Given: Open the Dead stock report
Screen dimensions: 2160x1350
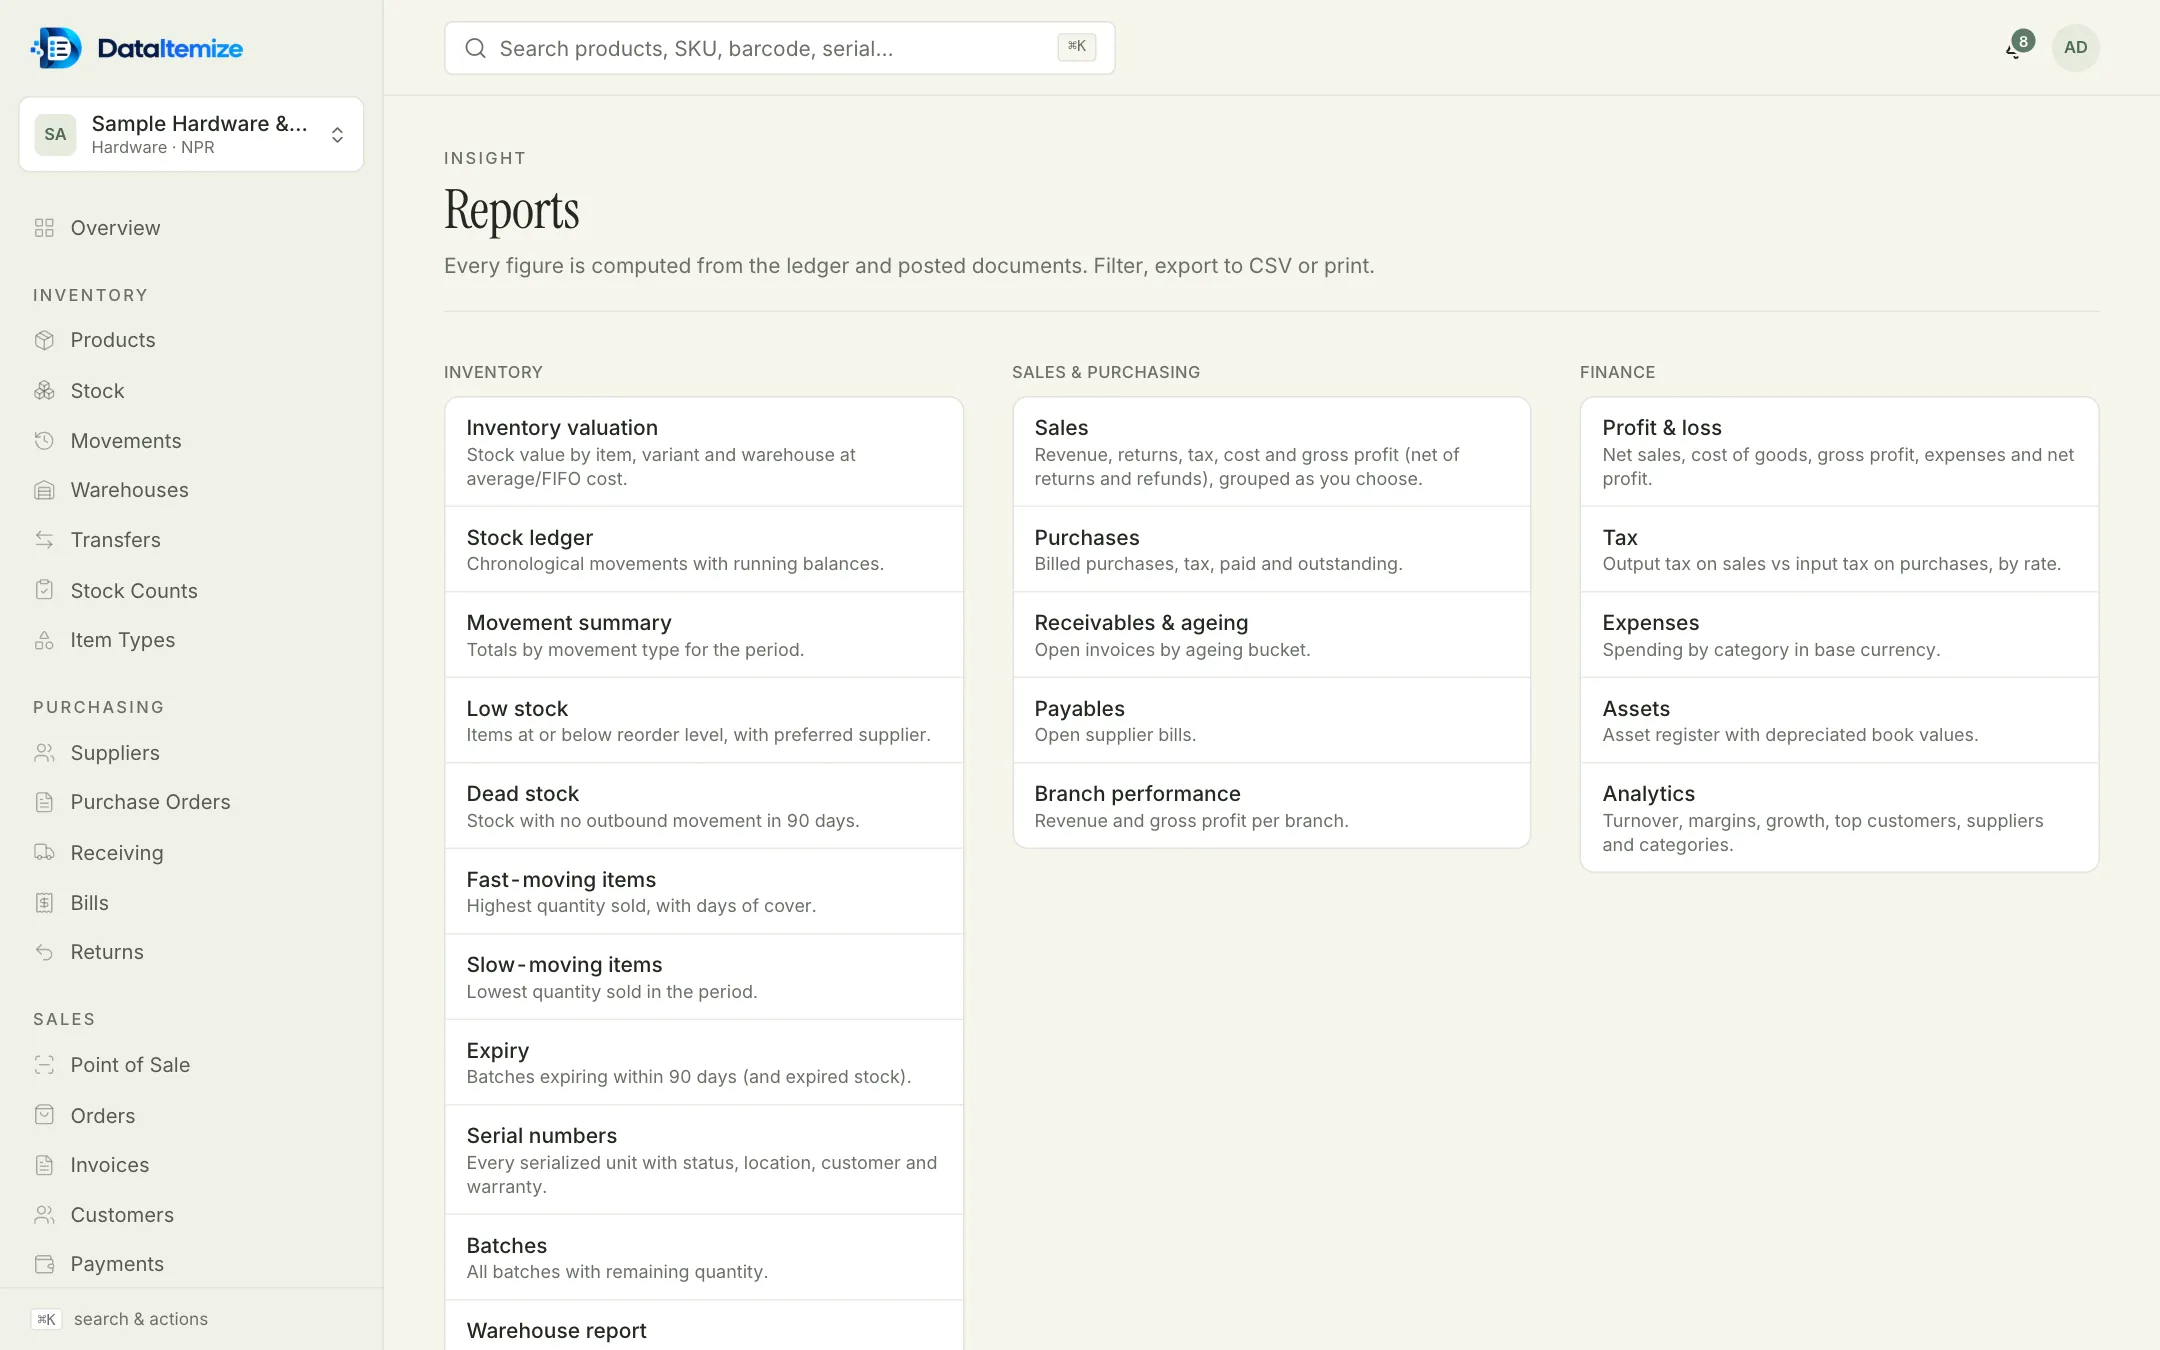Looking at the screenshot, I should (704, 806).
